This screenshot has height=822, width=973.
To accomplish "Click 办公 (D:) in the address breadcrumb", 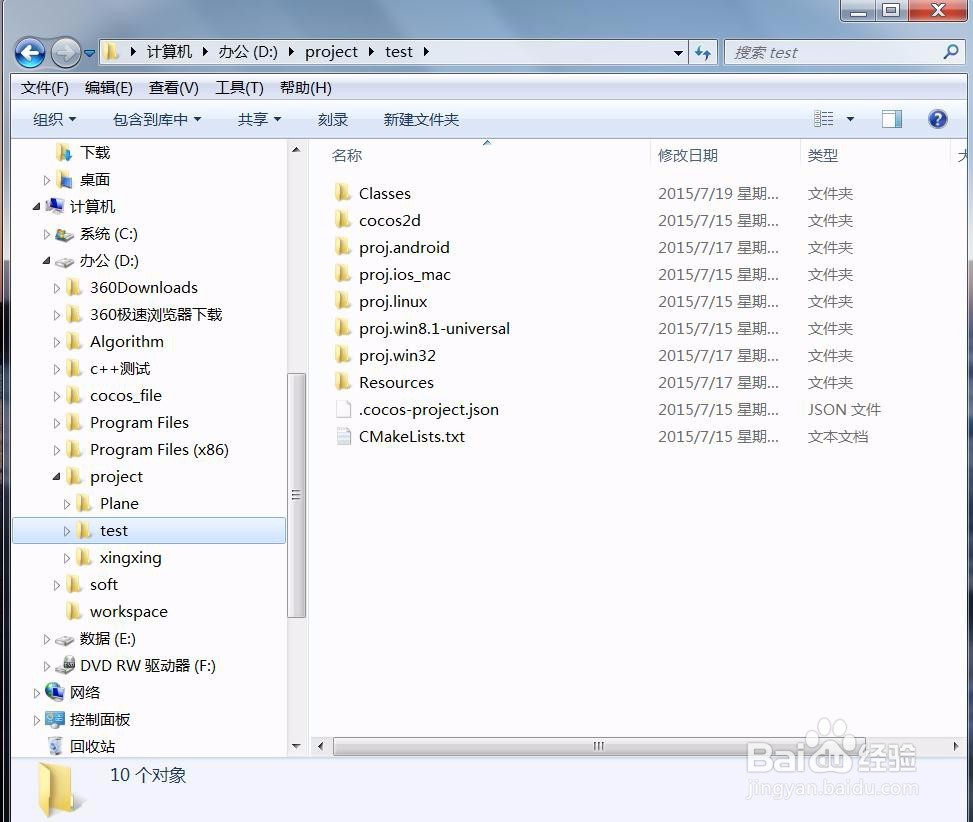I will [248, 52].
